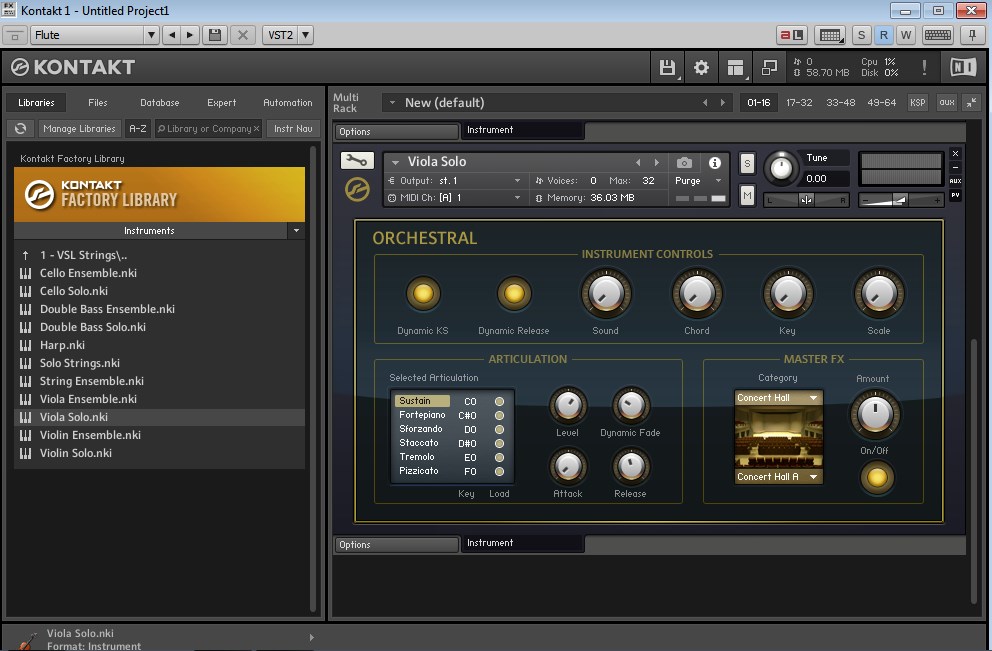Click the Tune knob
Image resolution: width=992 pixels, height=651 pixels.
click(782, 168)
